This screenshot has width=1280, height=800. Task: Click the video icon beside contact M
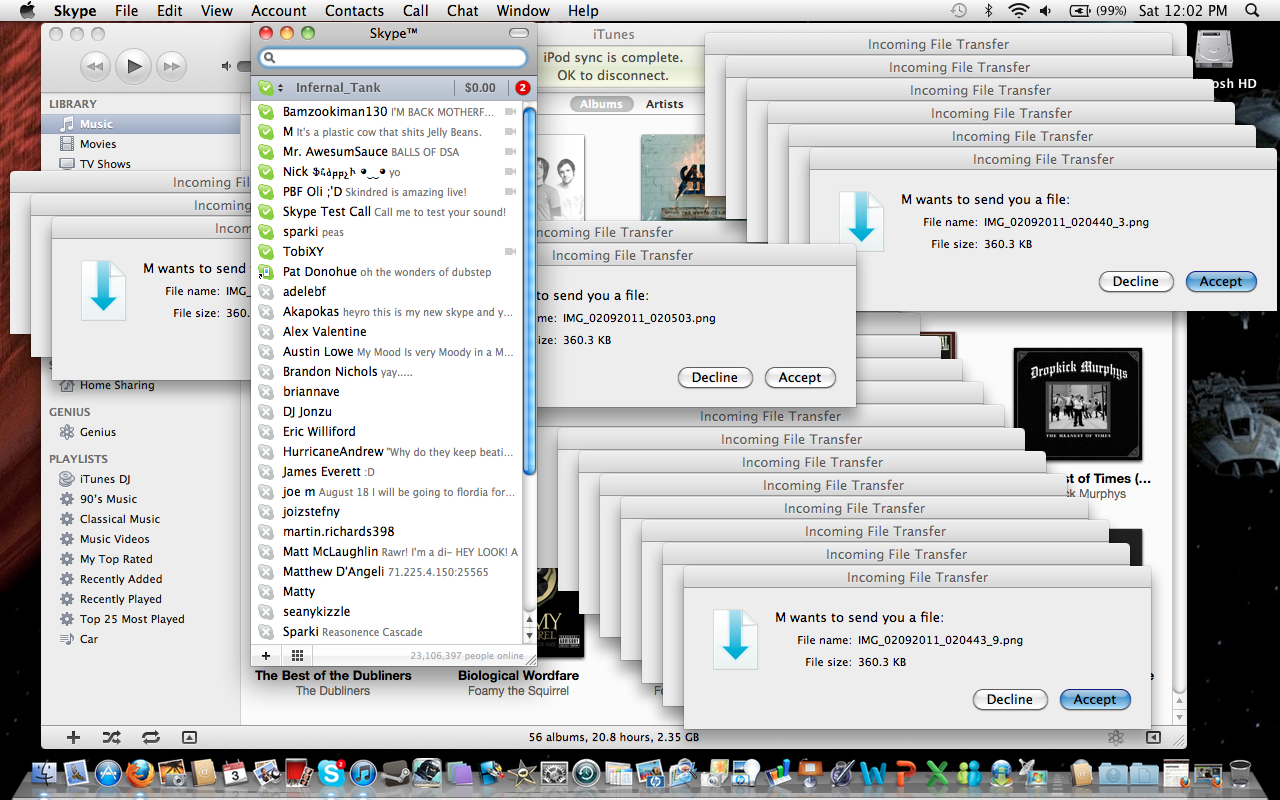point(510,132)
